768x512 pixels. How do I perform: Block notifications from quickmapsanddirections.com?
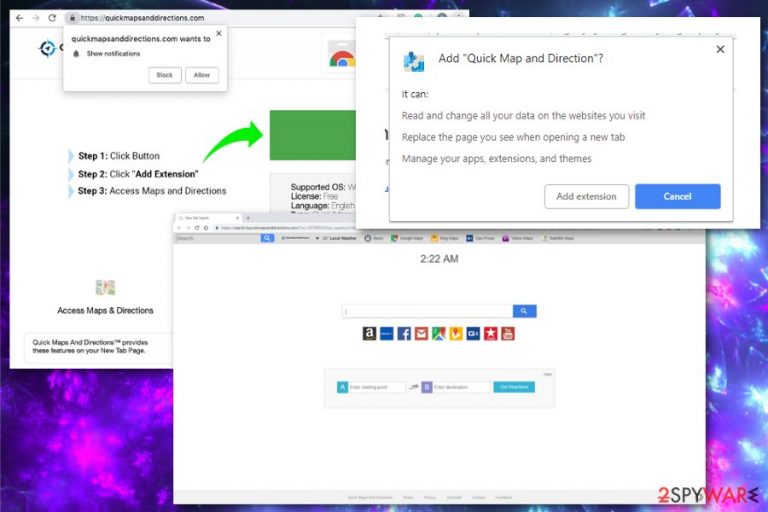click(165, 75)
